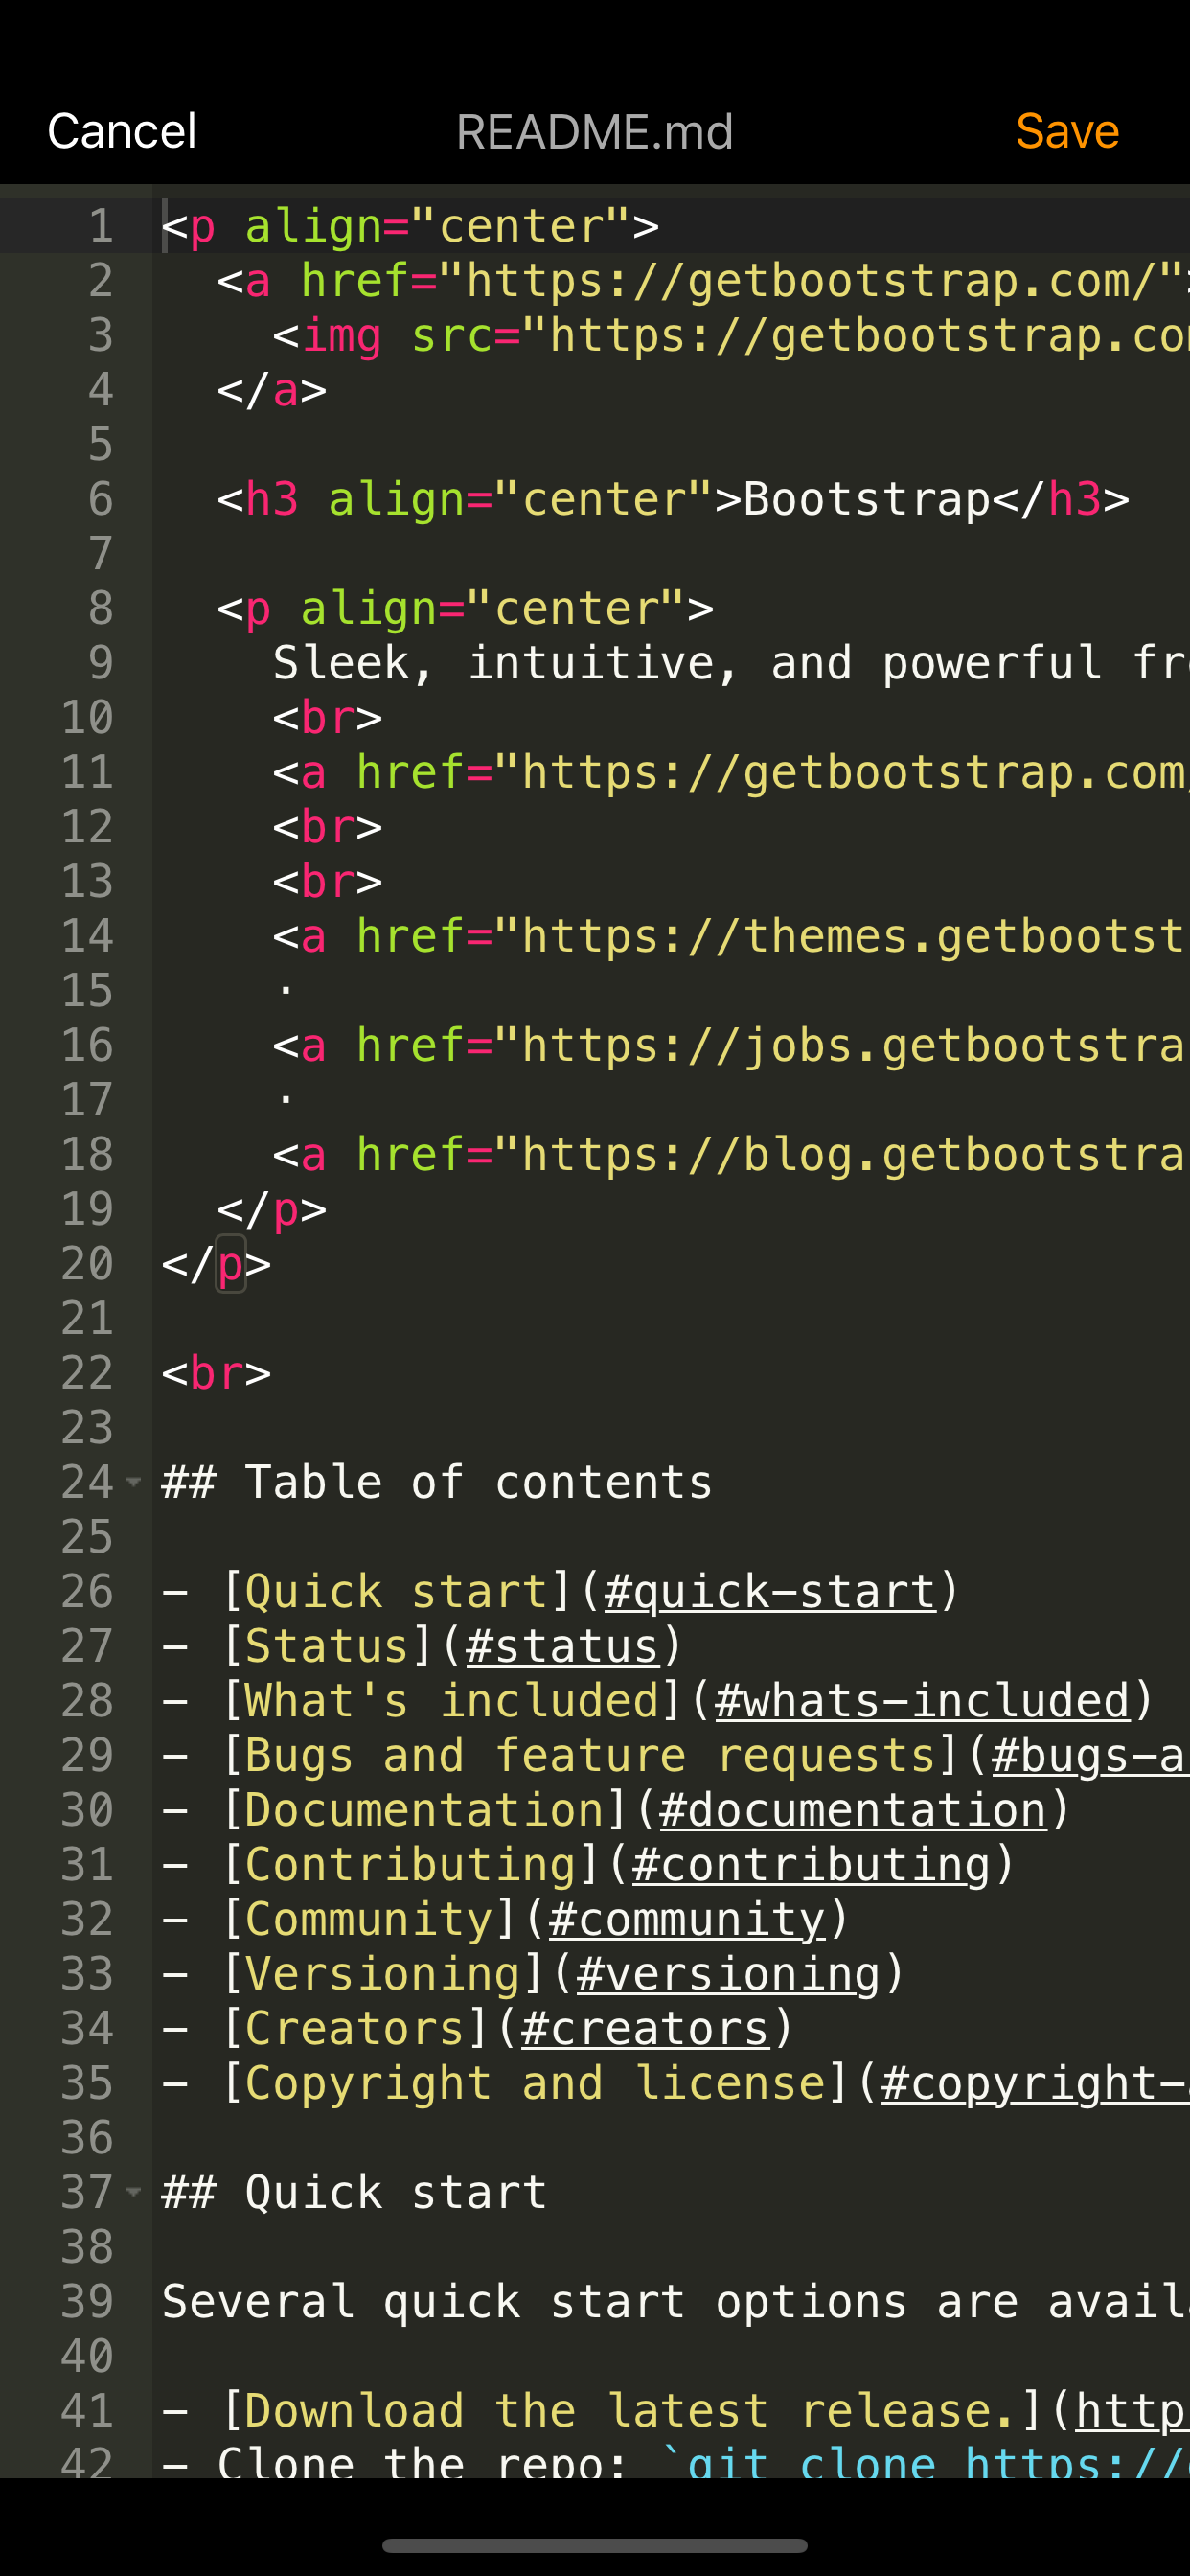Viewport: 1190px width, 2576px height.
Task: Collapse the Quick start section fold arrow
Action: coord(134,2192)
